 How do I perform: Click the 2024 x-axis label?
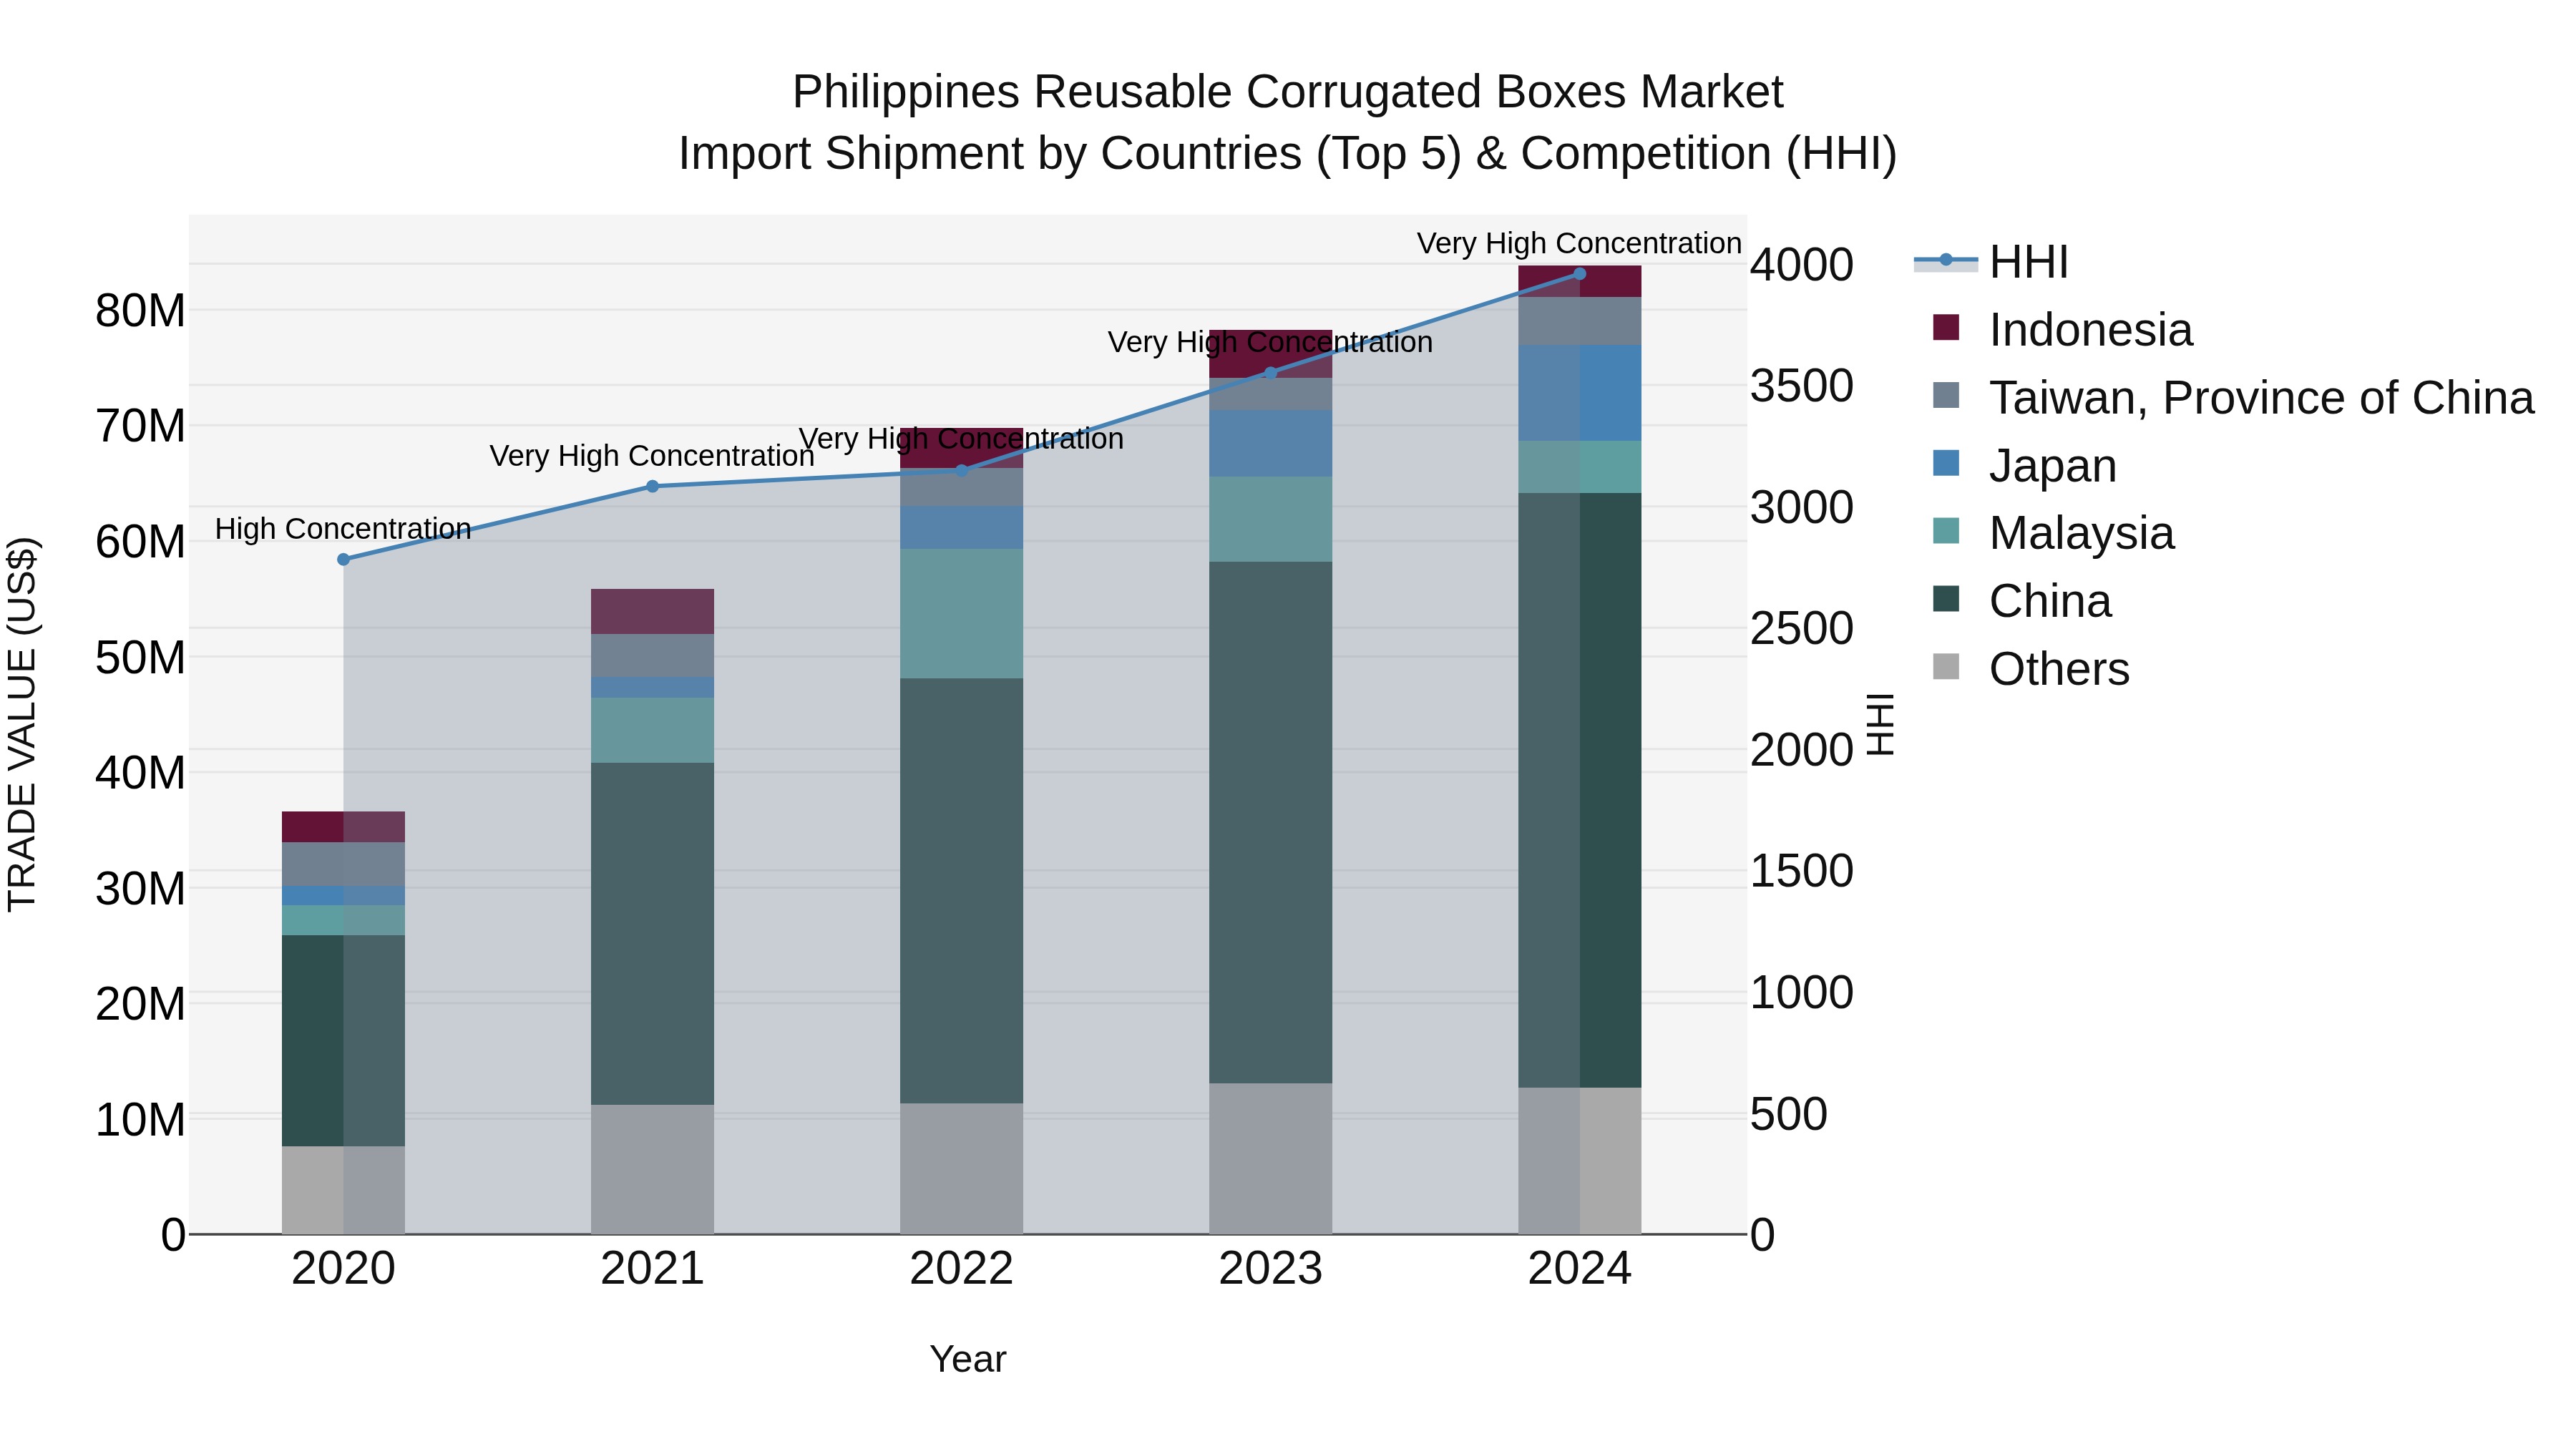1580,1269
